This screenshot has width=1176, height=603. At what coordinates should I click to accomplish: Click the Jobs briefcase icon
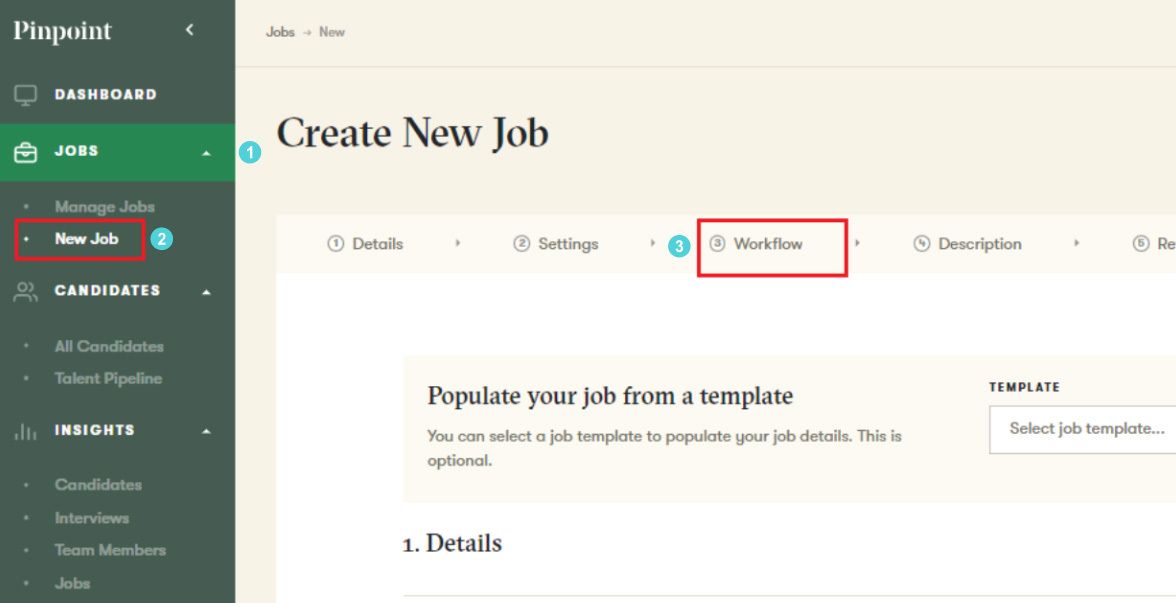(25, 152)
